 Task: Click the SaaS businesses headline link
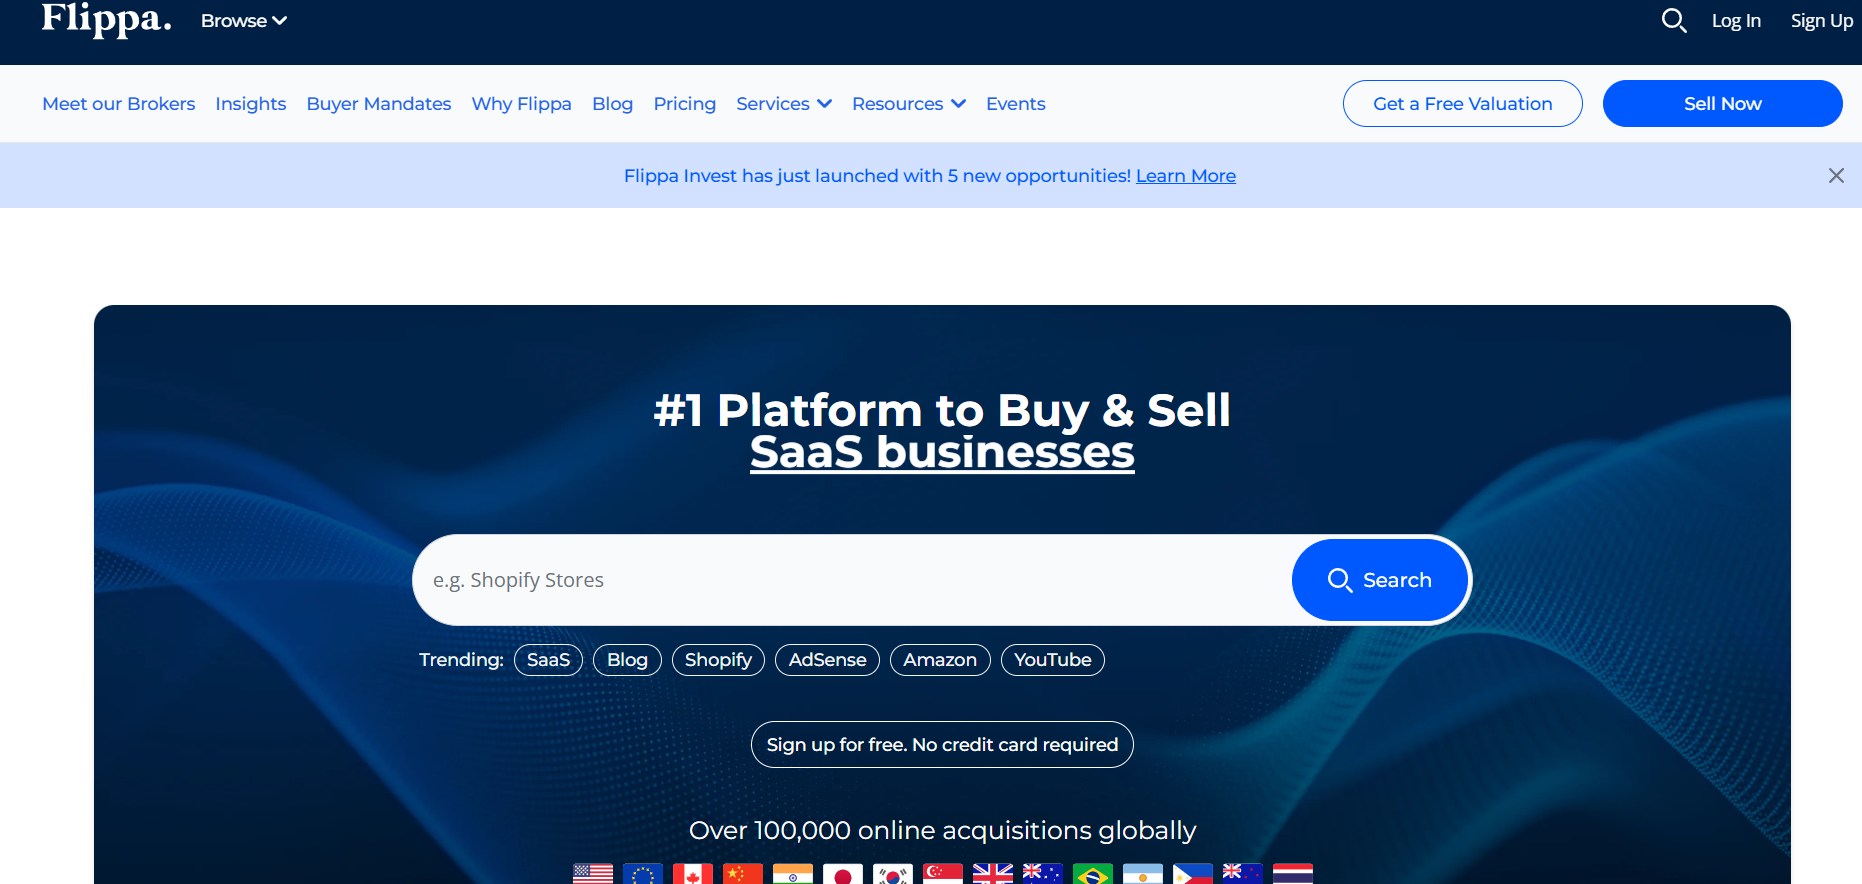[942, 452]
